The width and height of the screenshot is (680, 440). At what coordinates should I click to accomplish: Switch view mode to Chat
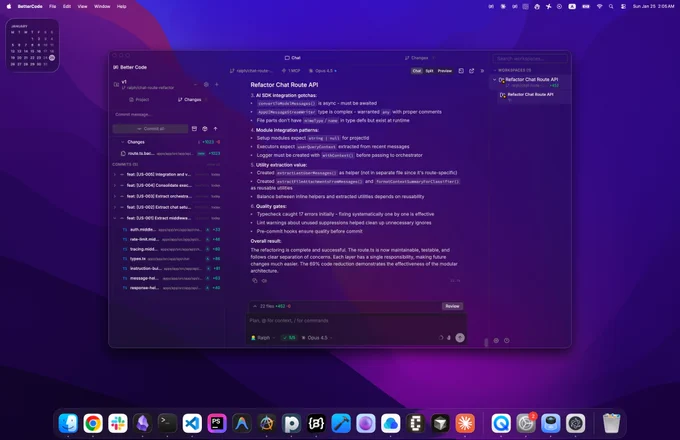click(x=417, y=71)
